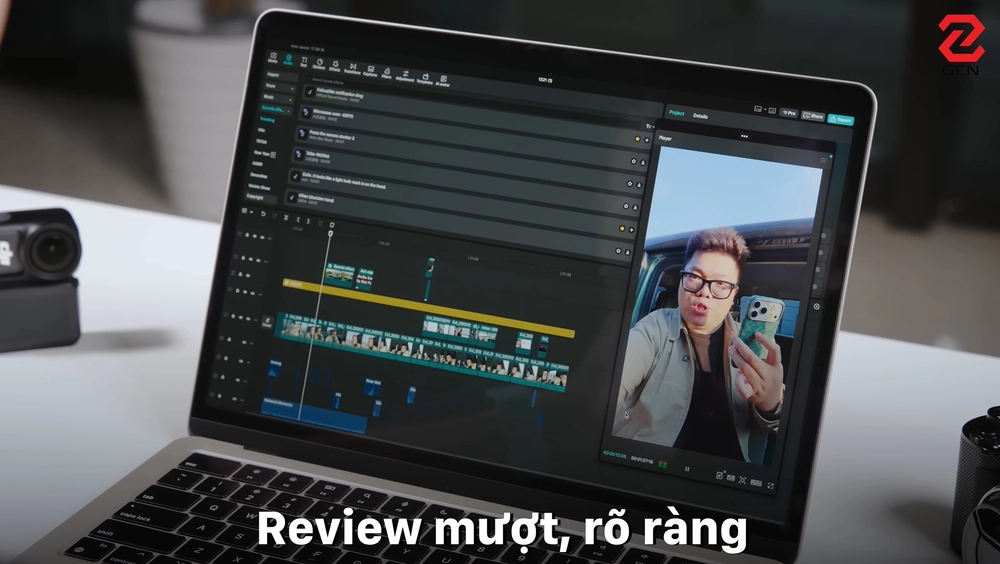The width and height of the screenshot is (1000, 564).
Task: Switch to the Details tab
Action: point(700,116)
